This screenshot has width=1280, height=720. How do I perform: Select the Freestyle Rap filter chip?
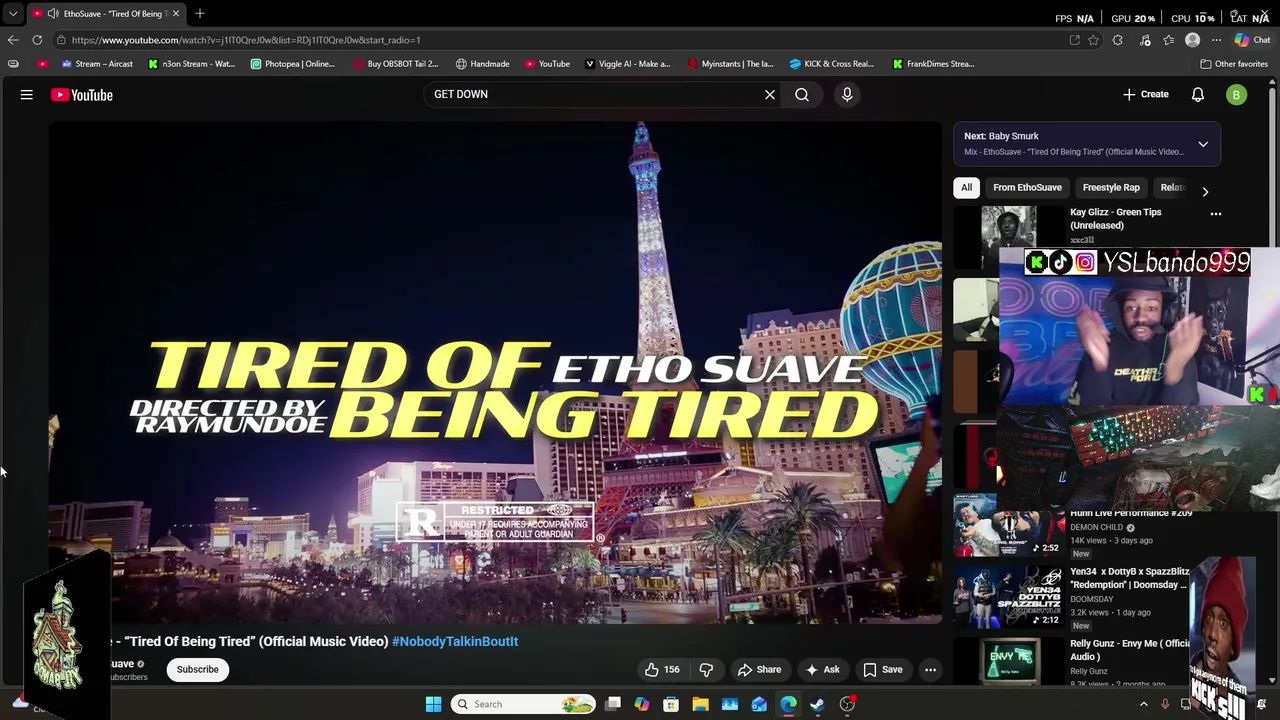1111,188
